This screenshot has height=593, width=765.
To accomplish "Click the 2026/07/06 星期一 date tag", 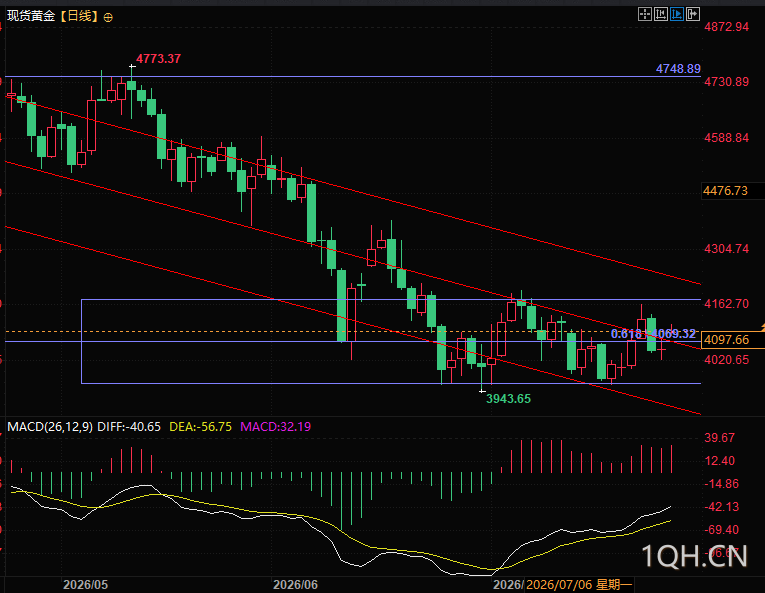I will pyautogui.click(x=579, y=585).
